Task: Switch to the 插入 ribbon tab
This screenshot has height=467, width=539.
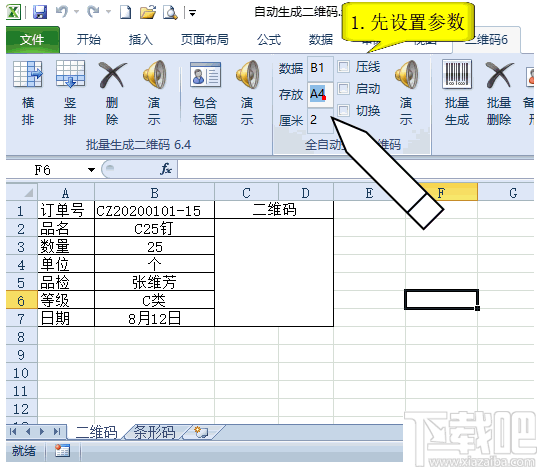Action: click(x=141, y=40)
